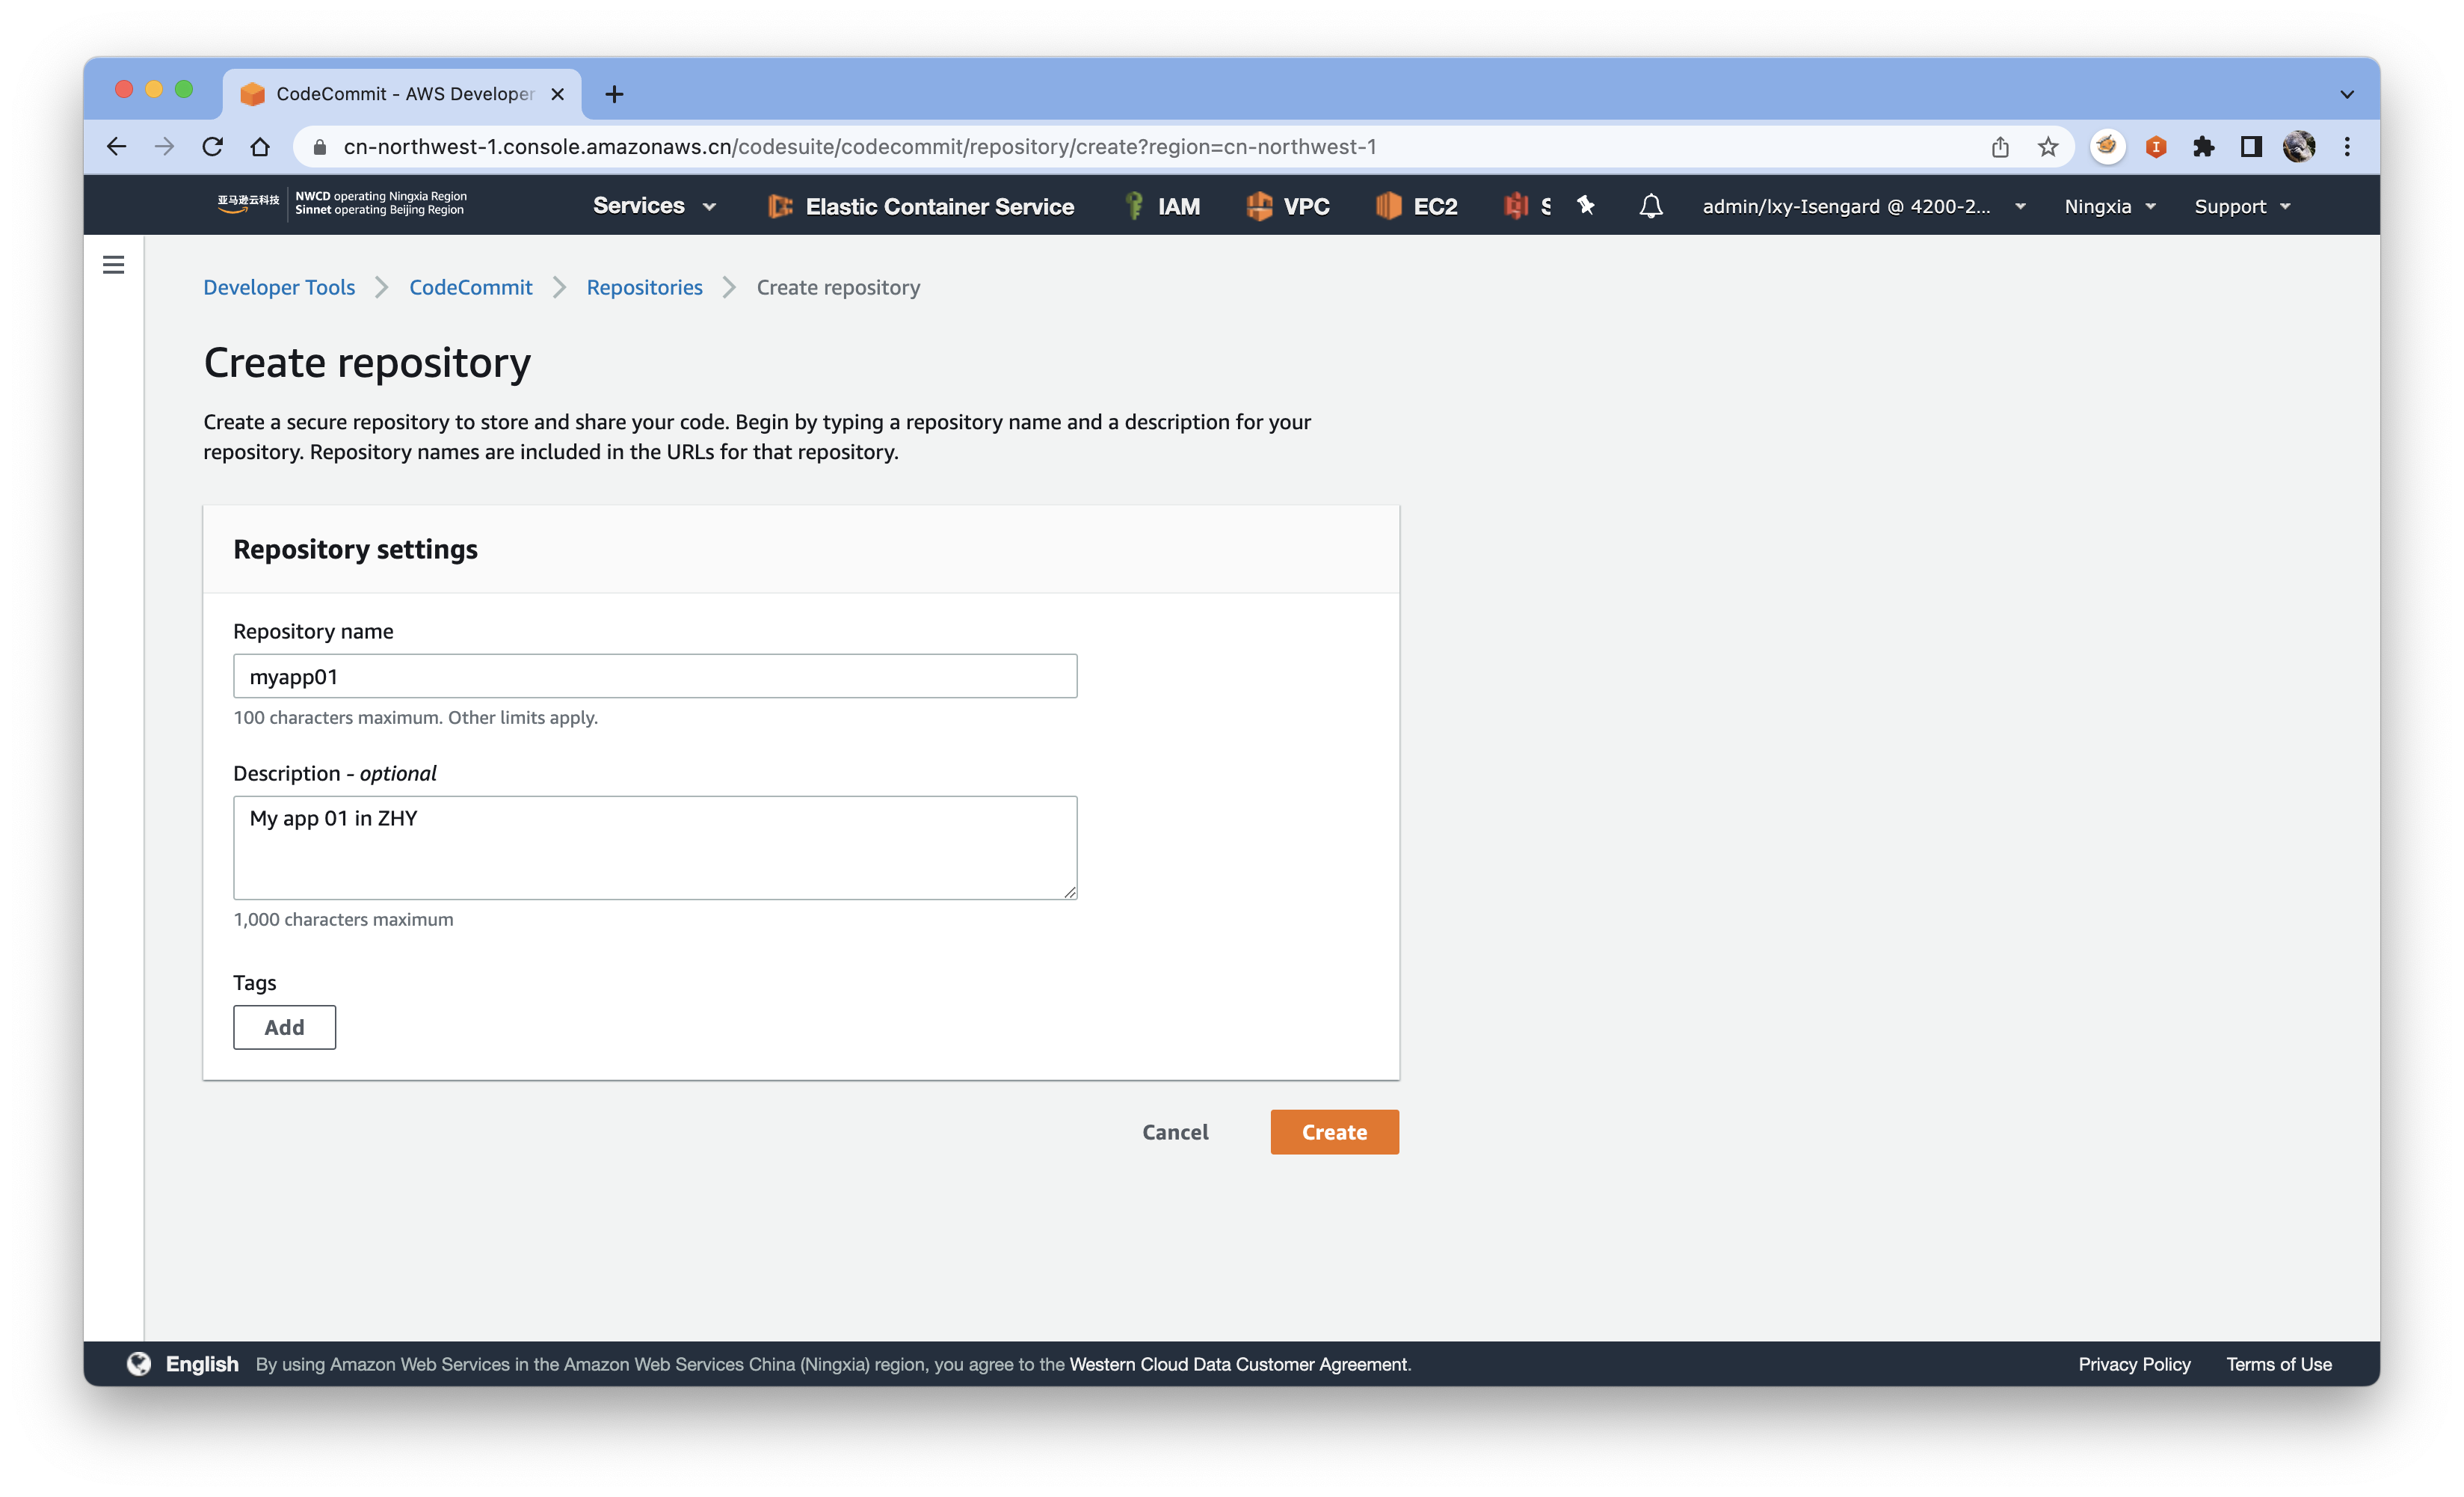Go back using browser back arrow
The image size is (2464, 1497).
pos(116,147)
